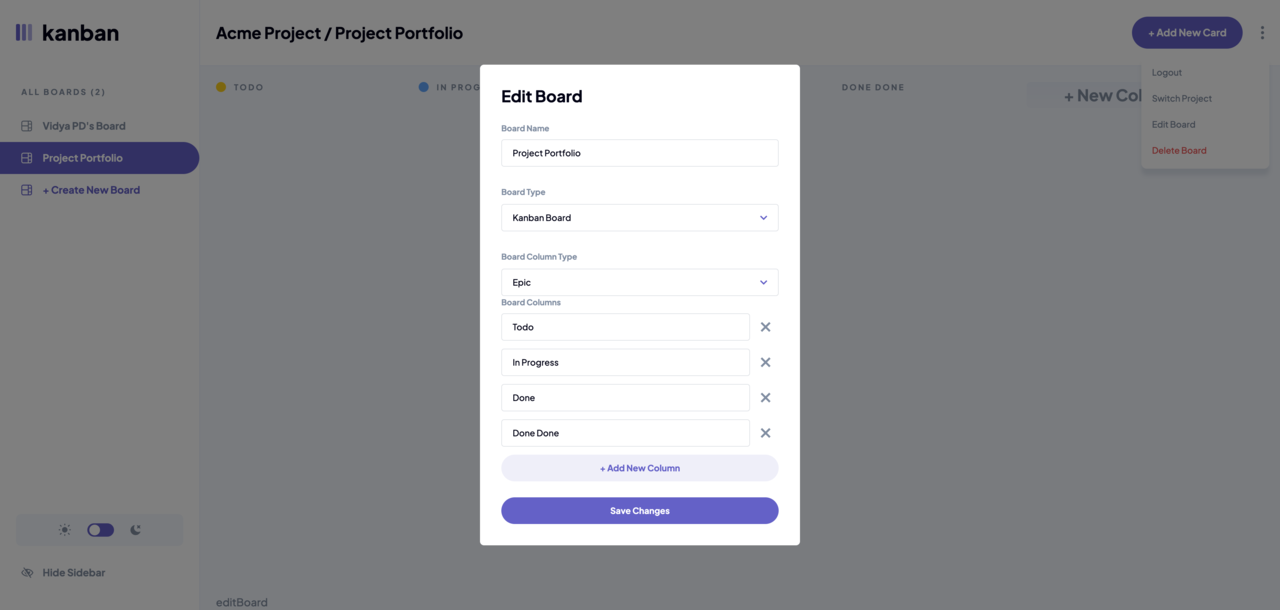Click the + Add New Card button
The image size is (1280, 610).
(1187, 33)
